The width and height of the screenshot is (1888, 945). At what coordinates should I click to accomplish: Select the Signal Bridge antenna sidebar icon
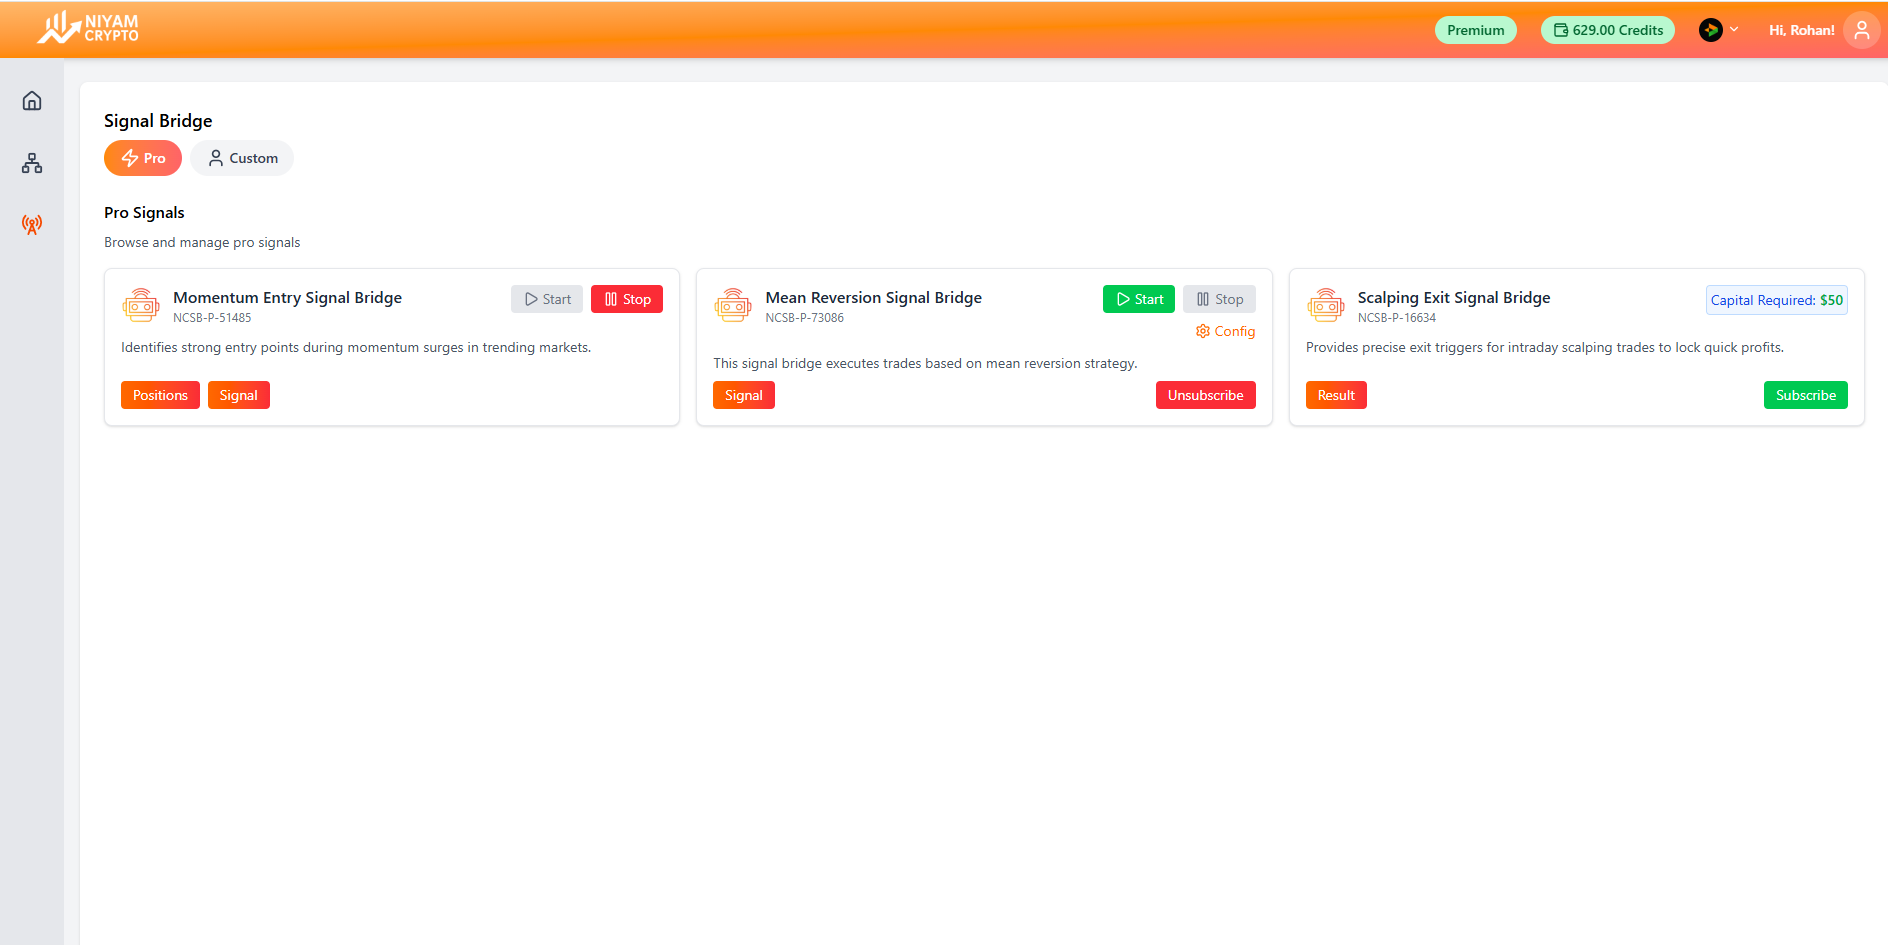[x=32, y=225]
